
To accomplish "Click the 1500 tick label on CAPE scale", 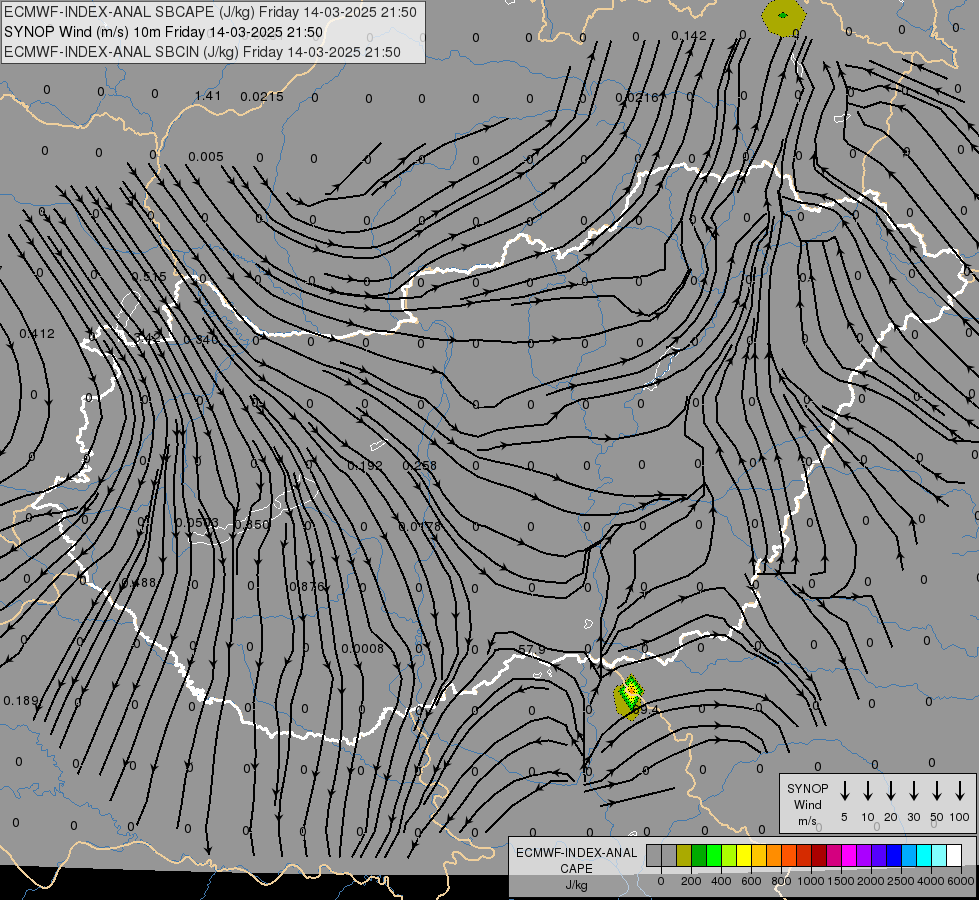I will point(841,881).
